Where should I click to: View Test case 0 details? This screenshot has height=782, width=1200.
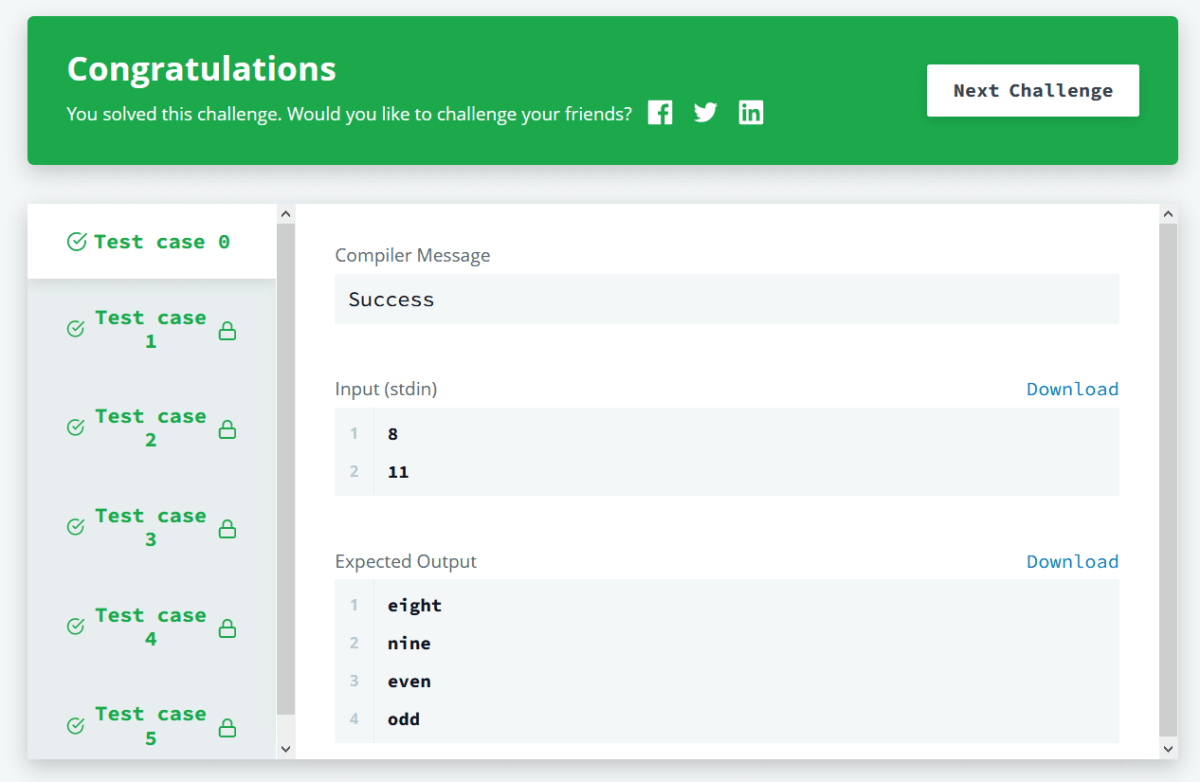[150, 241]
